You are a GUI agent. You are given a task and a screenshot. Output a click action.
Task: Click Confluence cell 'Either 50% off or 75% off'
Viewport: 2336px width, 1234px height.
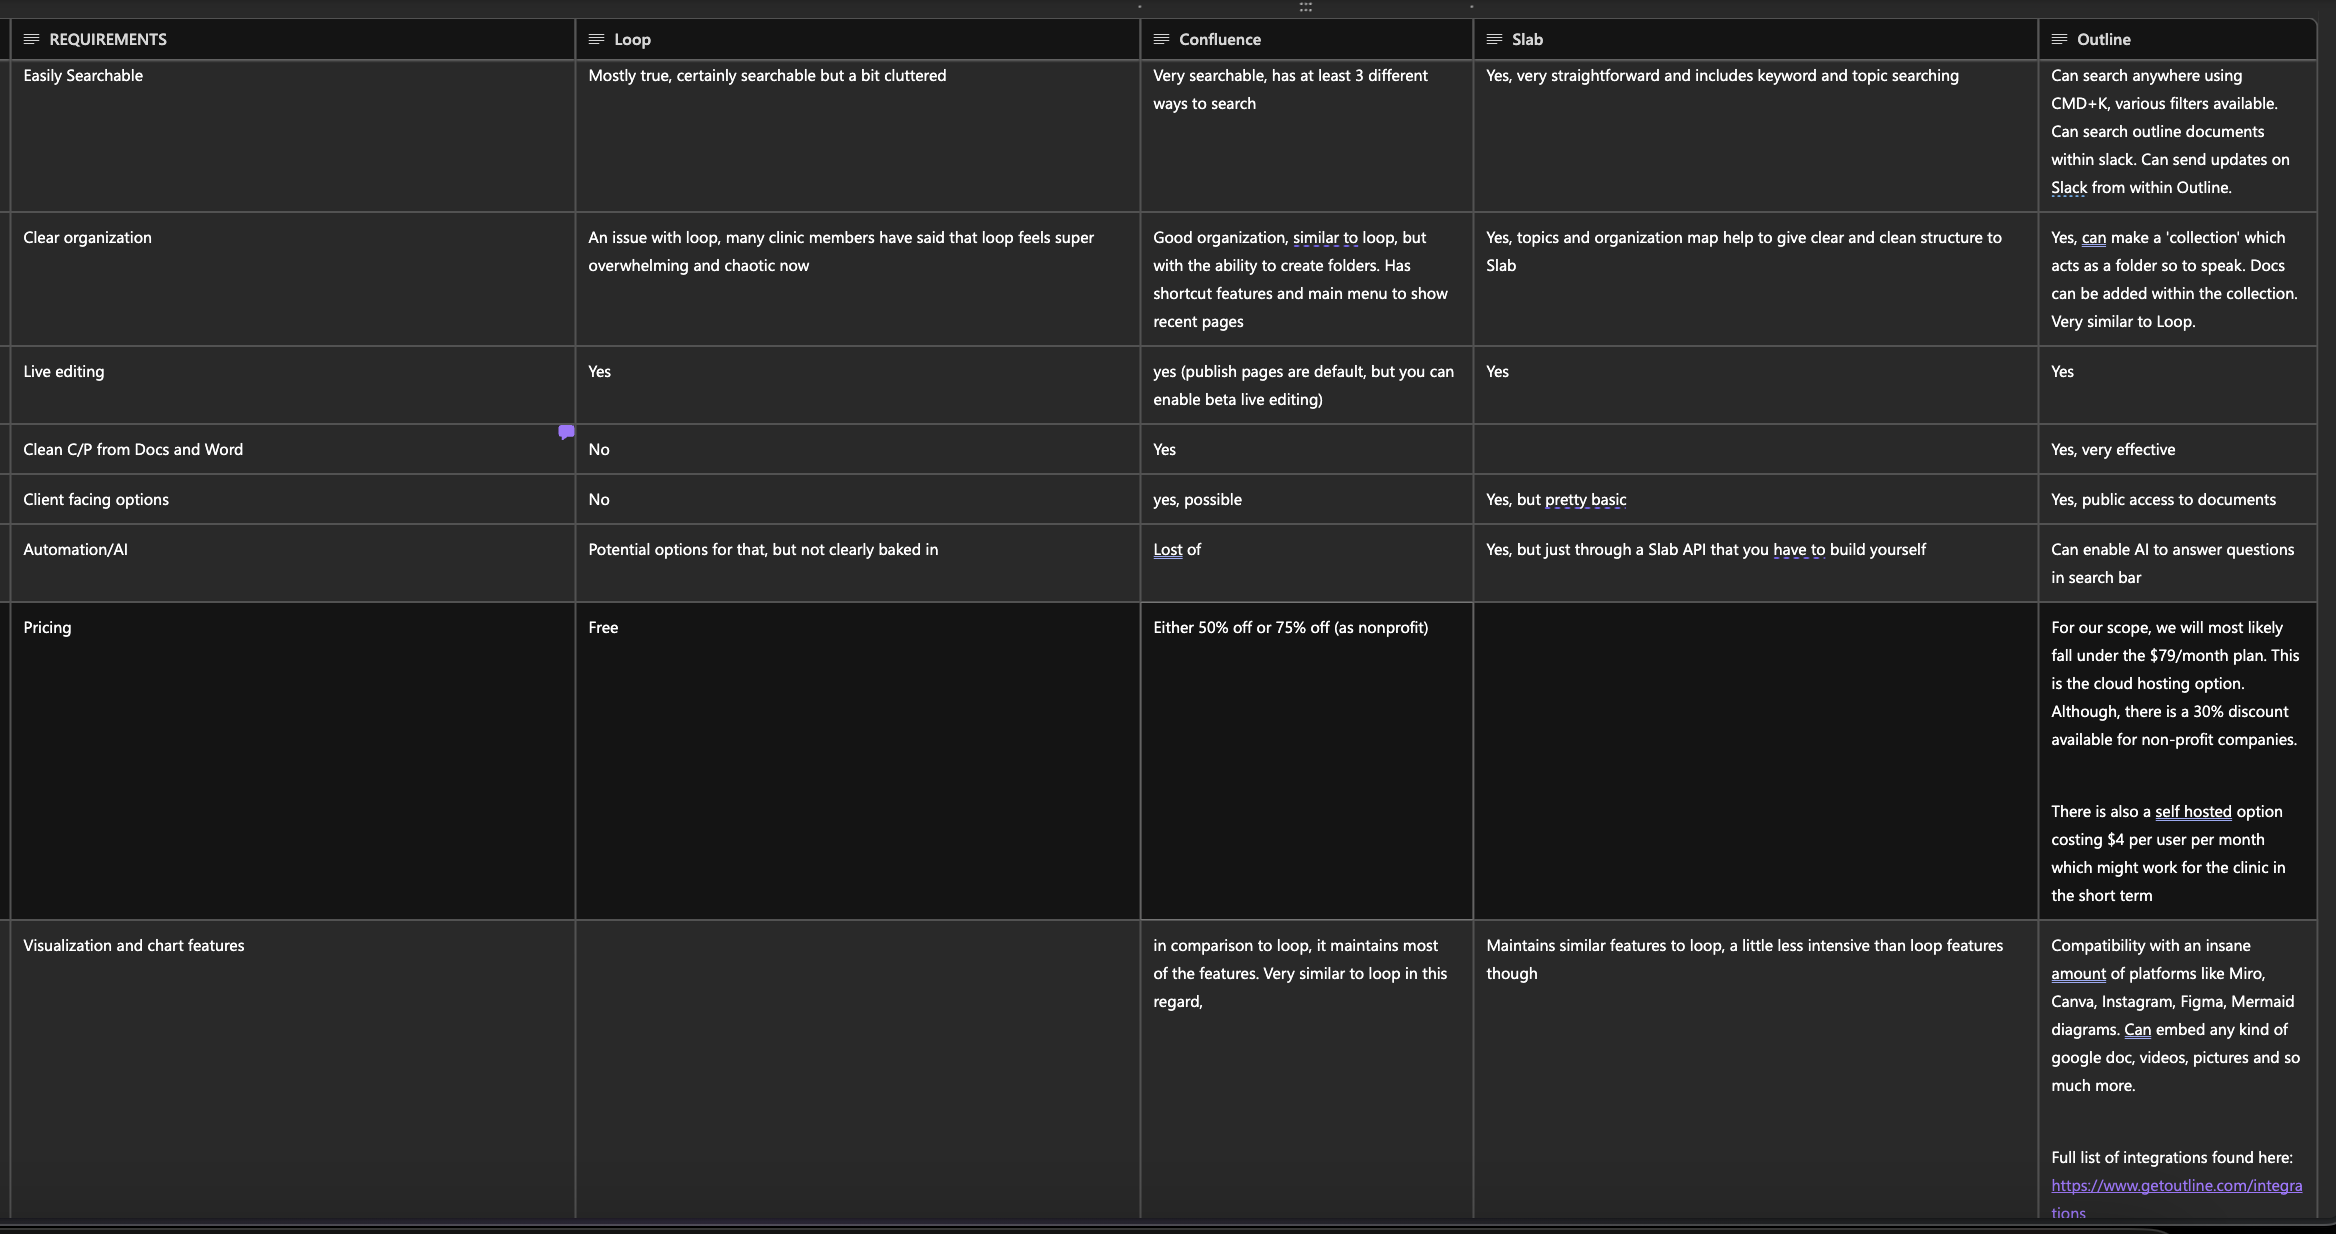pos(1306,761)
